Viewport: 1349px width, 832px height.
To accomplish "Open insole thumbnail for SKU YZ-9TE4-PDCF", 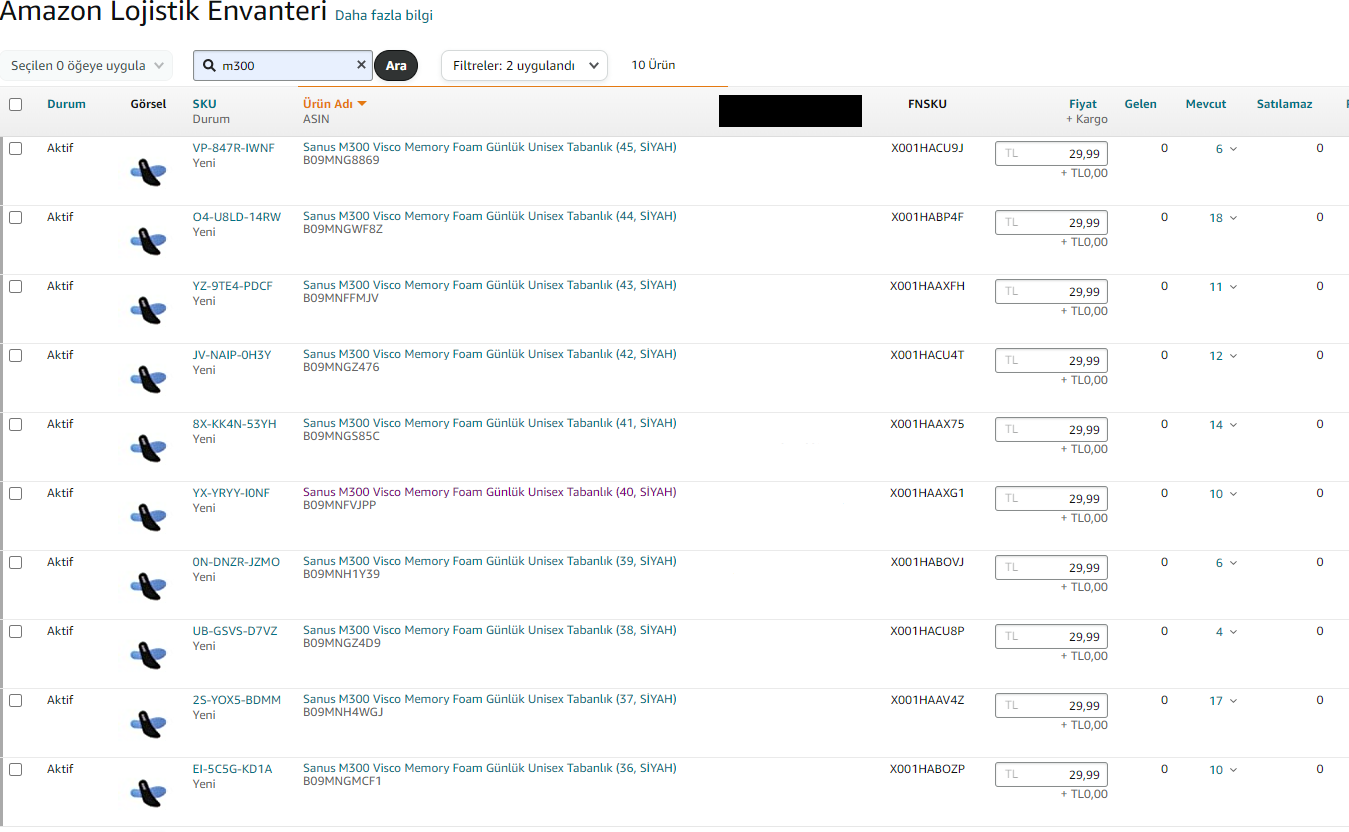I will [148, 310].
